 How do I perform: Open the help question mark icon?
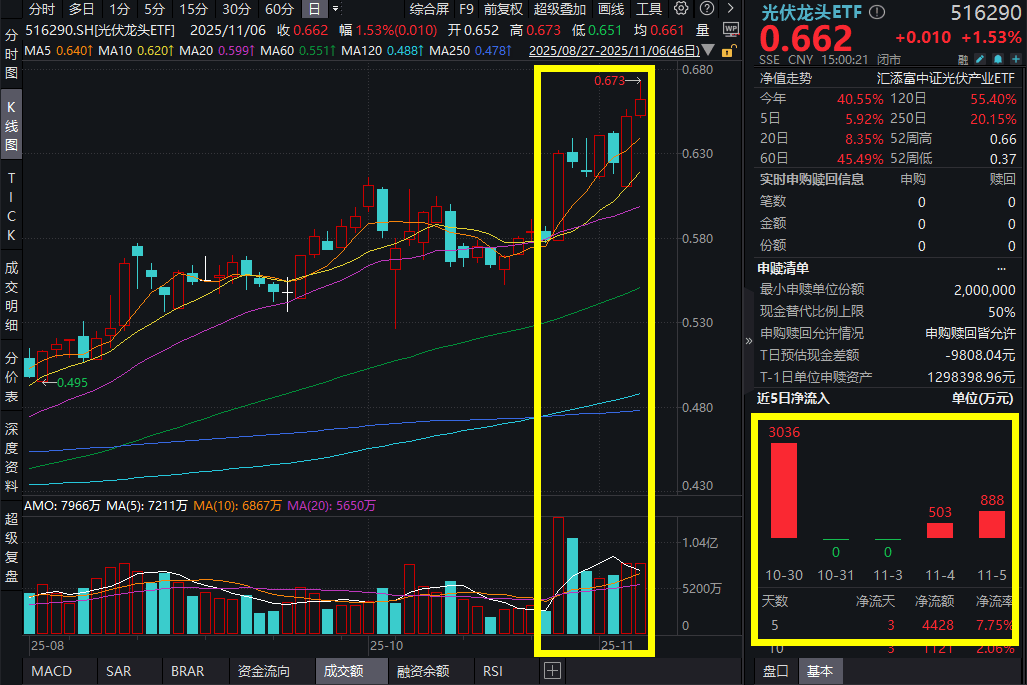[707, 9]
